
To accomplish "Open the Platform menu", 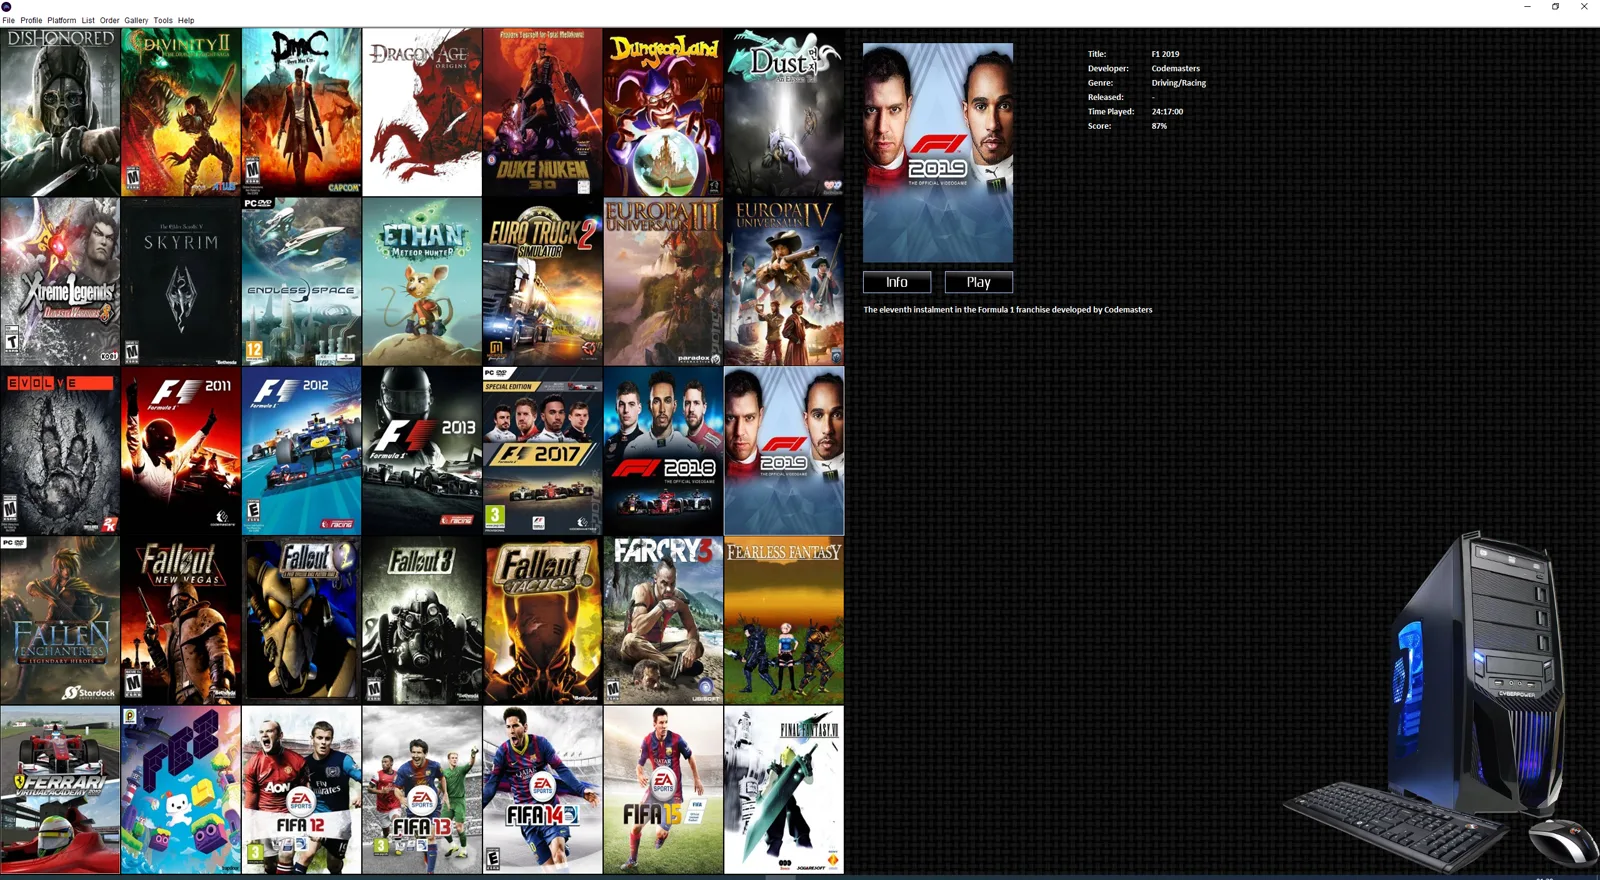I will (61, 20).
